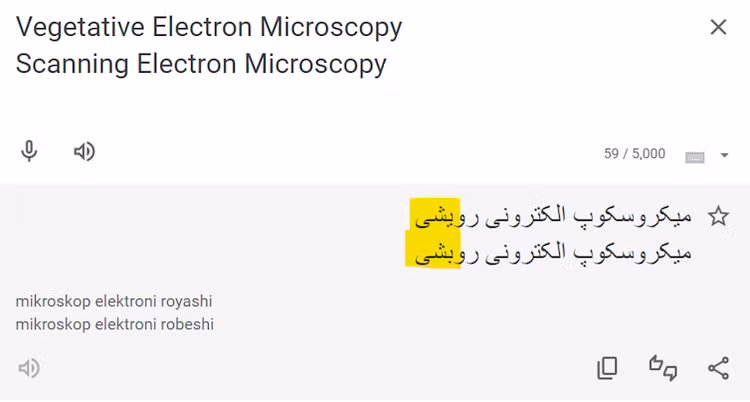Rate this translation with the thumbs icon
This screenshot has width=750, height=402.
pyautogui.click(x=663, y=368)
